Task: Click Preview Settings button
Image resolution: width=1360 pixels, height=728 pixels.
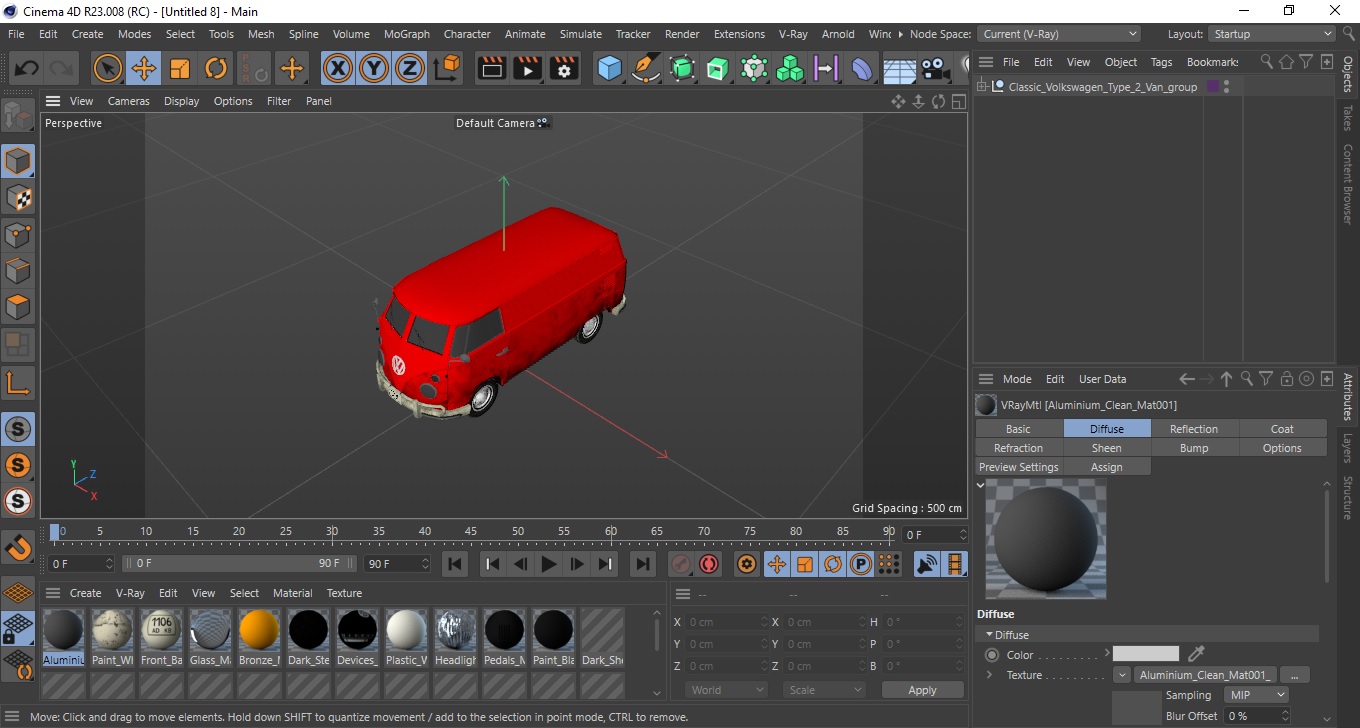Action: pyautogui.click(x=1018, y=467)
